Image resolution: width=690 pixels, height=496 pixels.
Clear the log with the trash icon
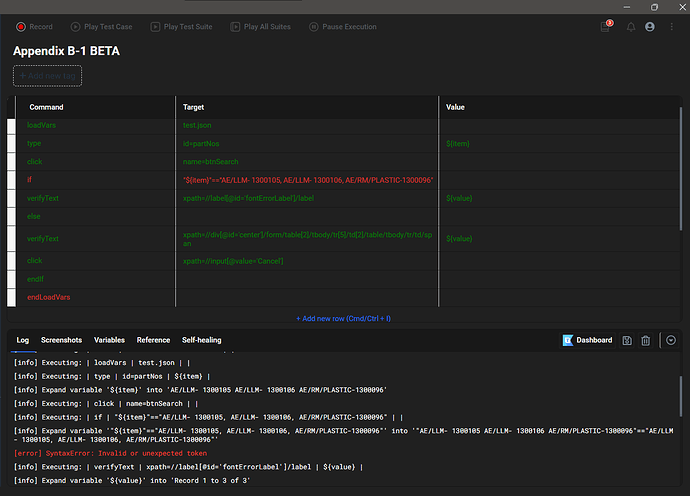[x=646, y=340]
